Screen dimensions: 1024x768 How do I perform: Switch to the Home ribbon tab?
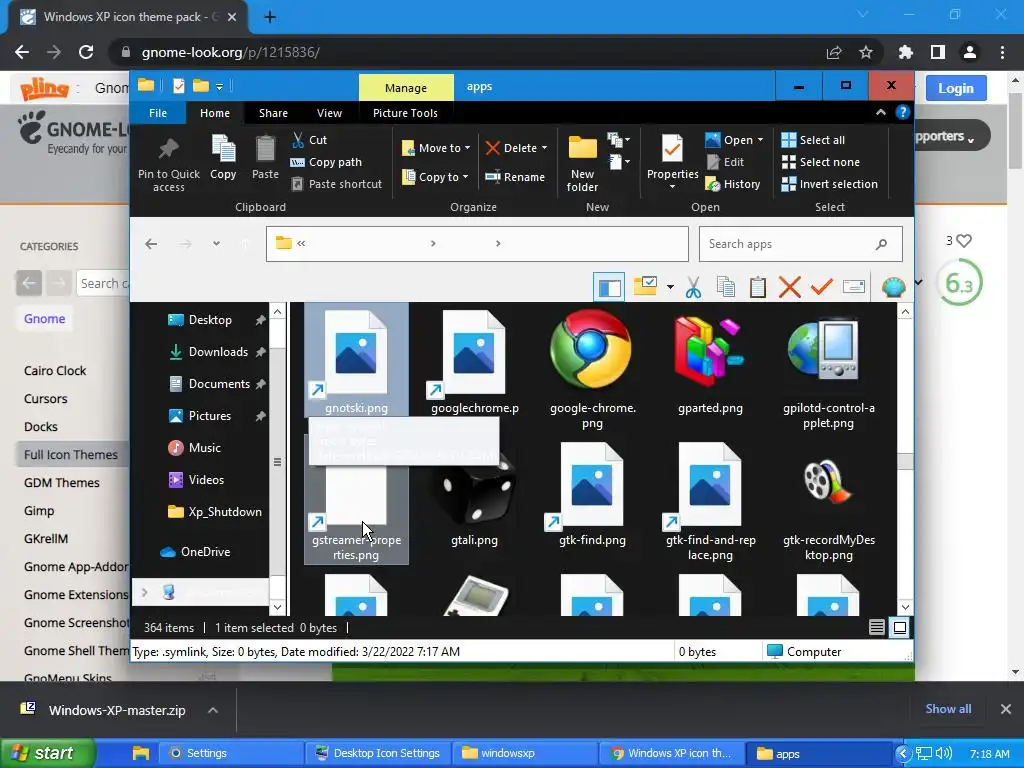click(x=215, y=113)
